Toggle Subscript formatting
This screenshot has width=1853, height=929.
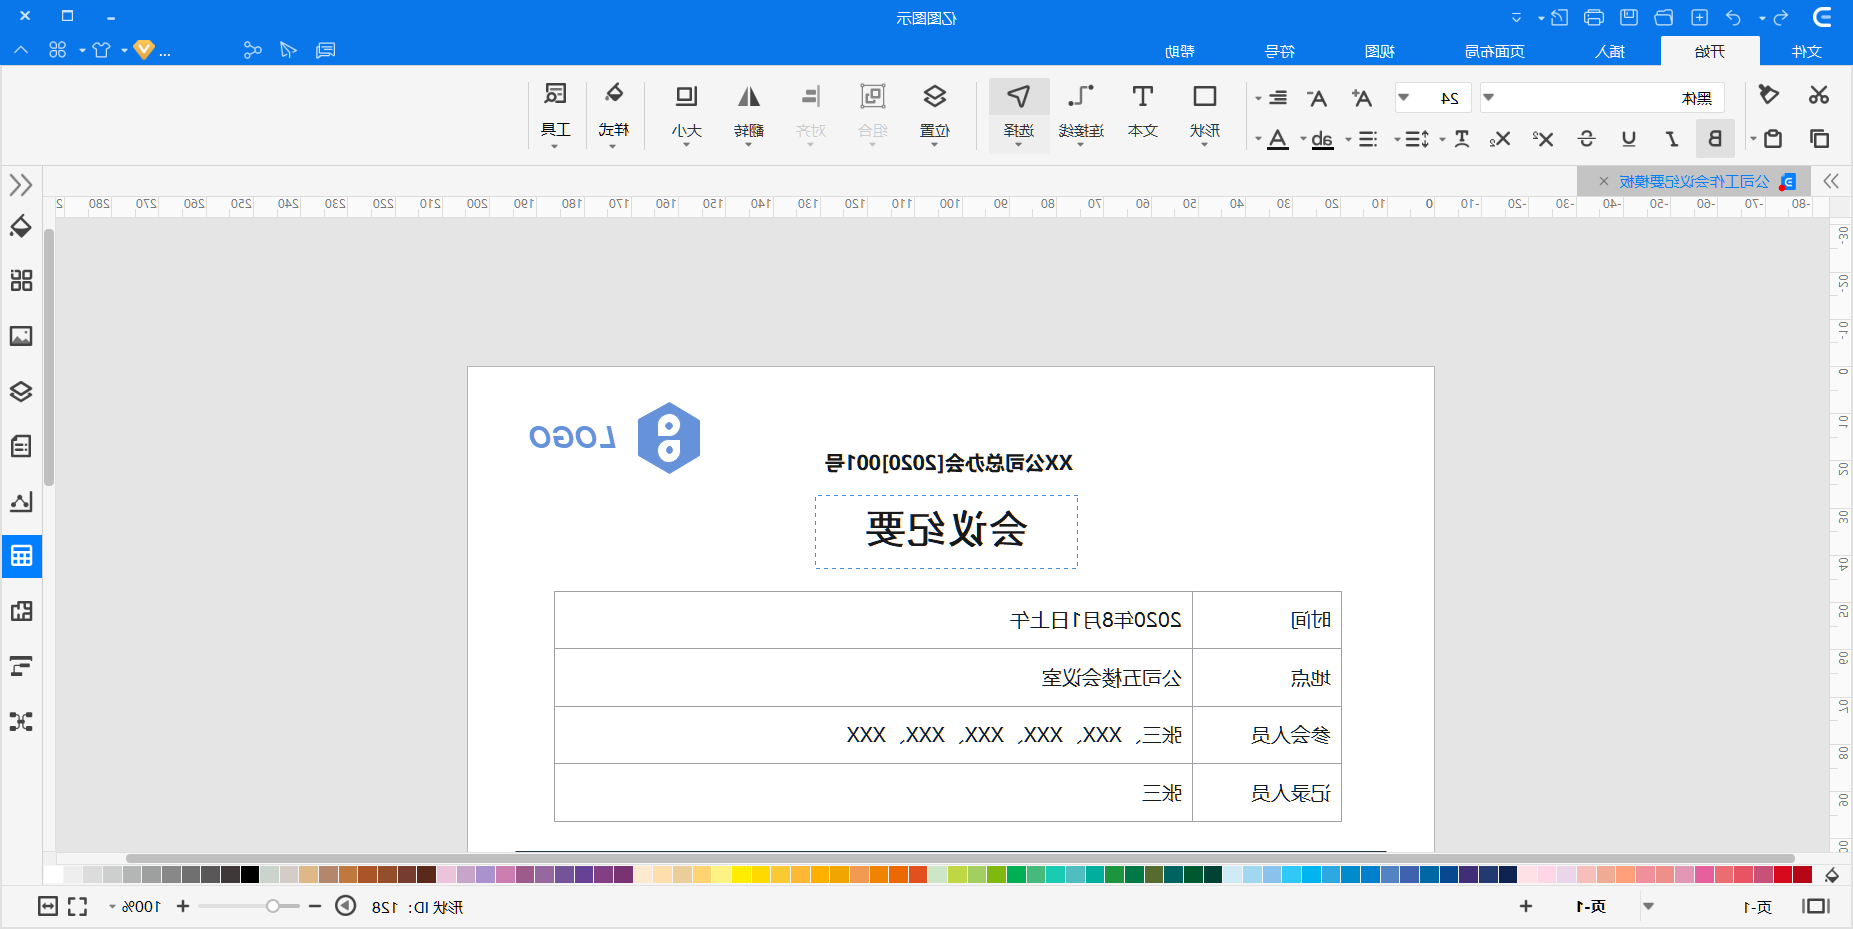[1499, 138]
